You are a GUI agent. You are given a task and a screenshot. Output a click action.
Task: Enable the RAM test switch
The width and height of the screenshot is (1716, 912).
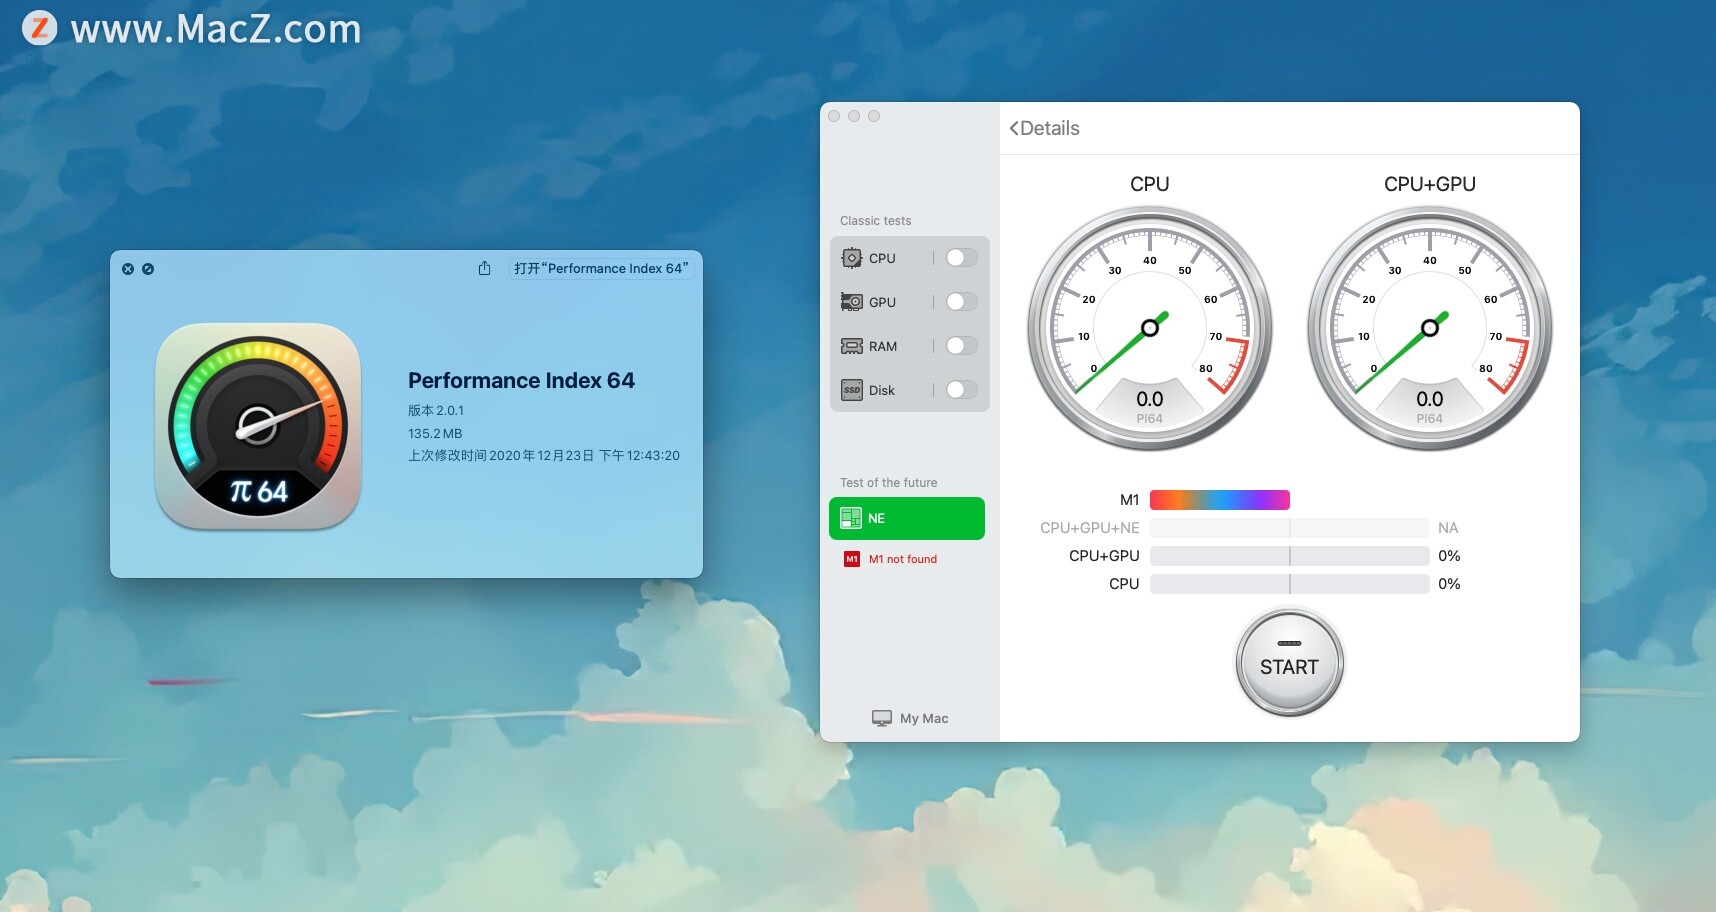961,346
